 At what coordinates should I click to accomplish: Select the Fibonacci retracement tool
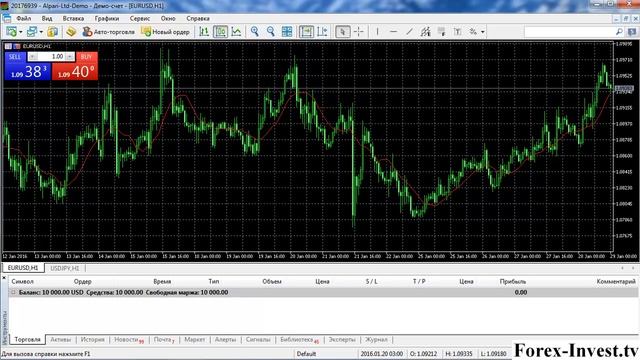point(441,31)
